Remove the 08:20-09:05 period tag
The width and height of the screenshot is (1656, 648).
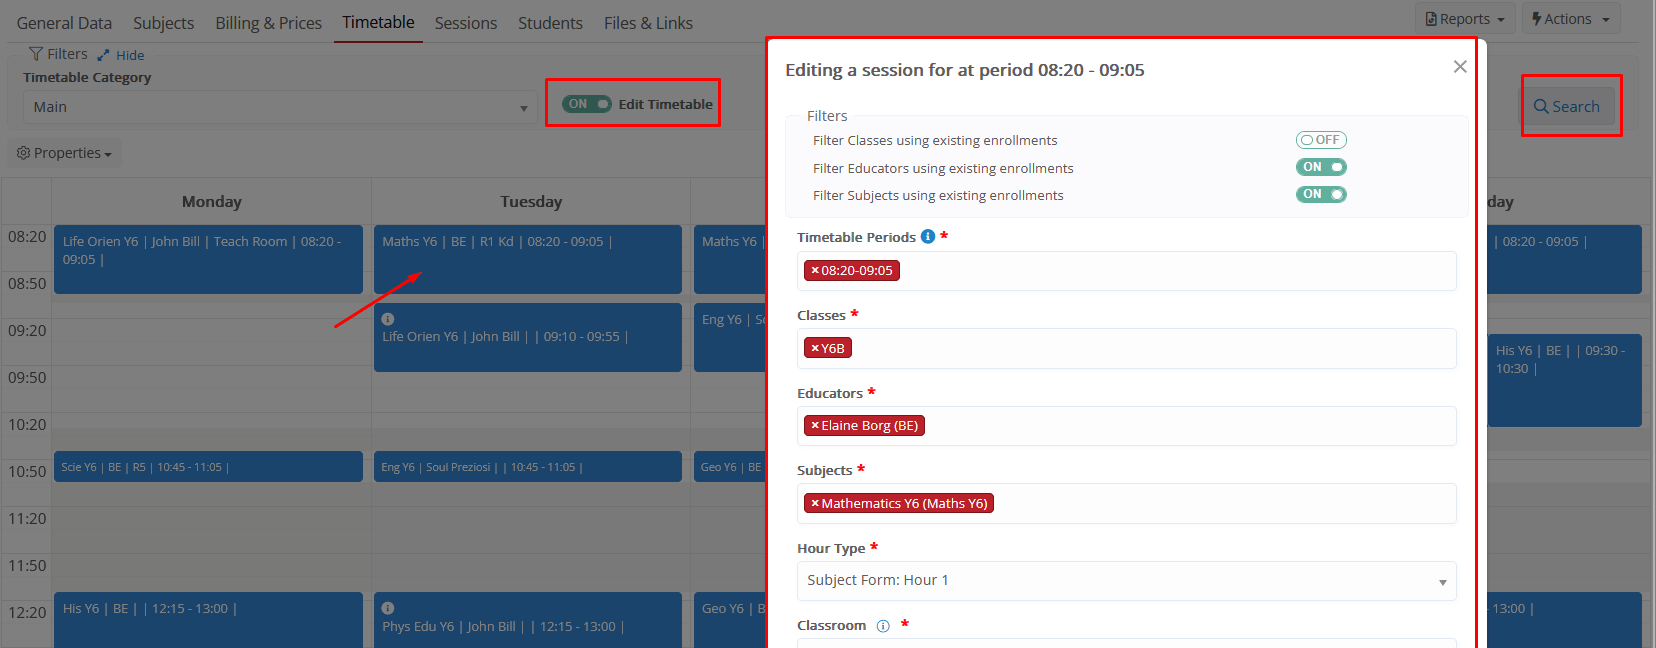[x=815, y=271]
